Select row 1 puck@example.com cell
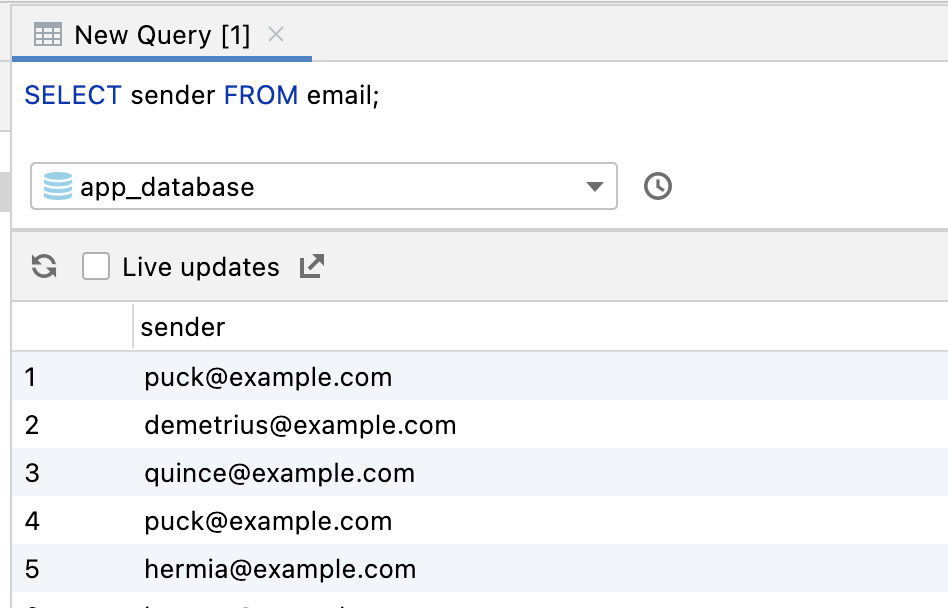 tap(268, 377)
